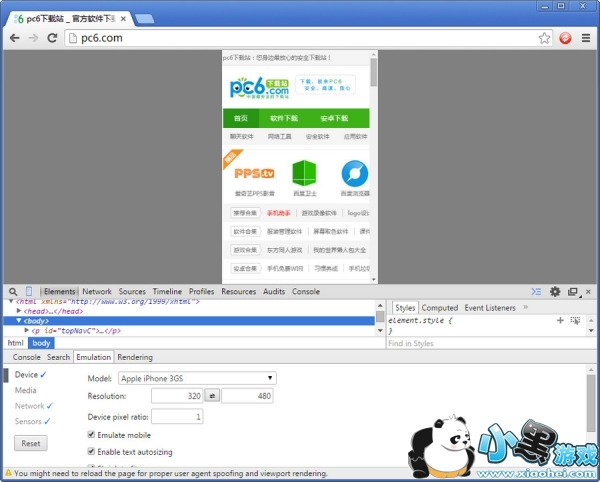Click the Find in Styles field
This screenshot has height=482, width=600.
491,343
